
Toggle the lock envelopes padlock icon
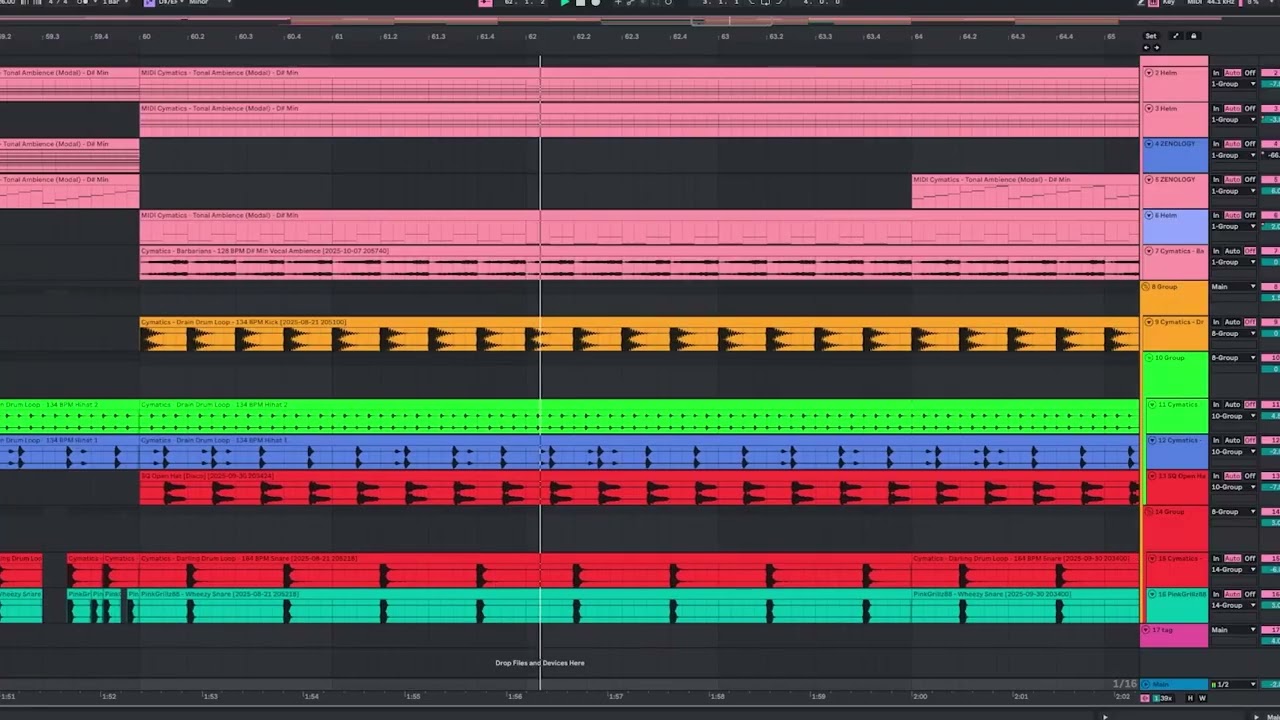pyautogui.click(x=1193, y=36)
